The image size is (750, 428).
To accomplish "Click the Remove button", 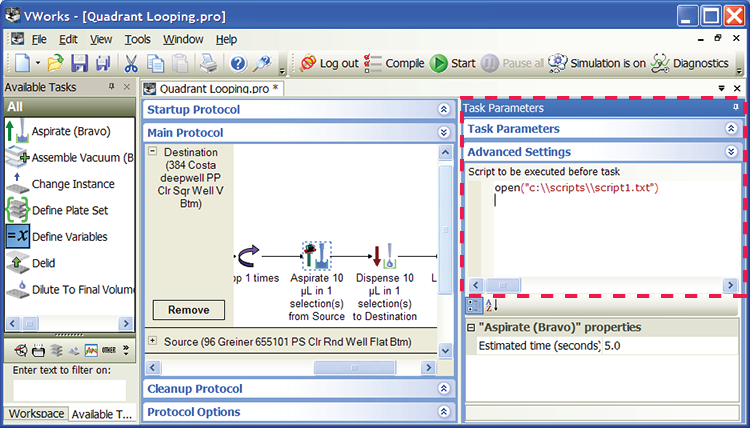I will 188,310.
